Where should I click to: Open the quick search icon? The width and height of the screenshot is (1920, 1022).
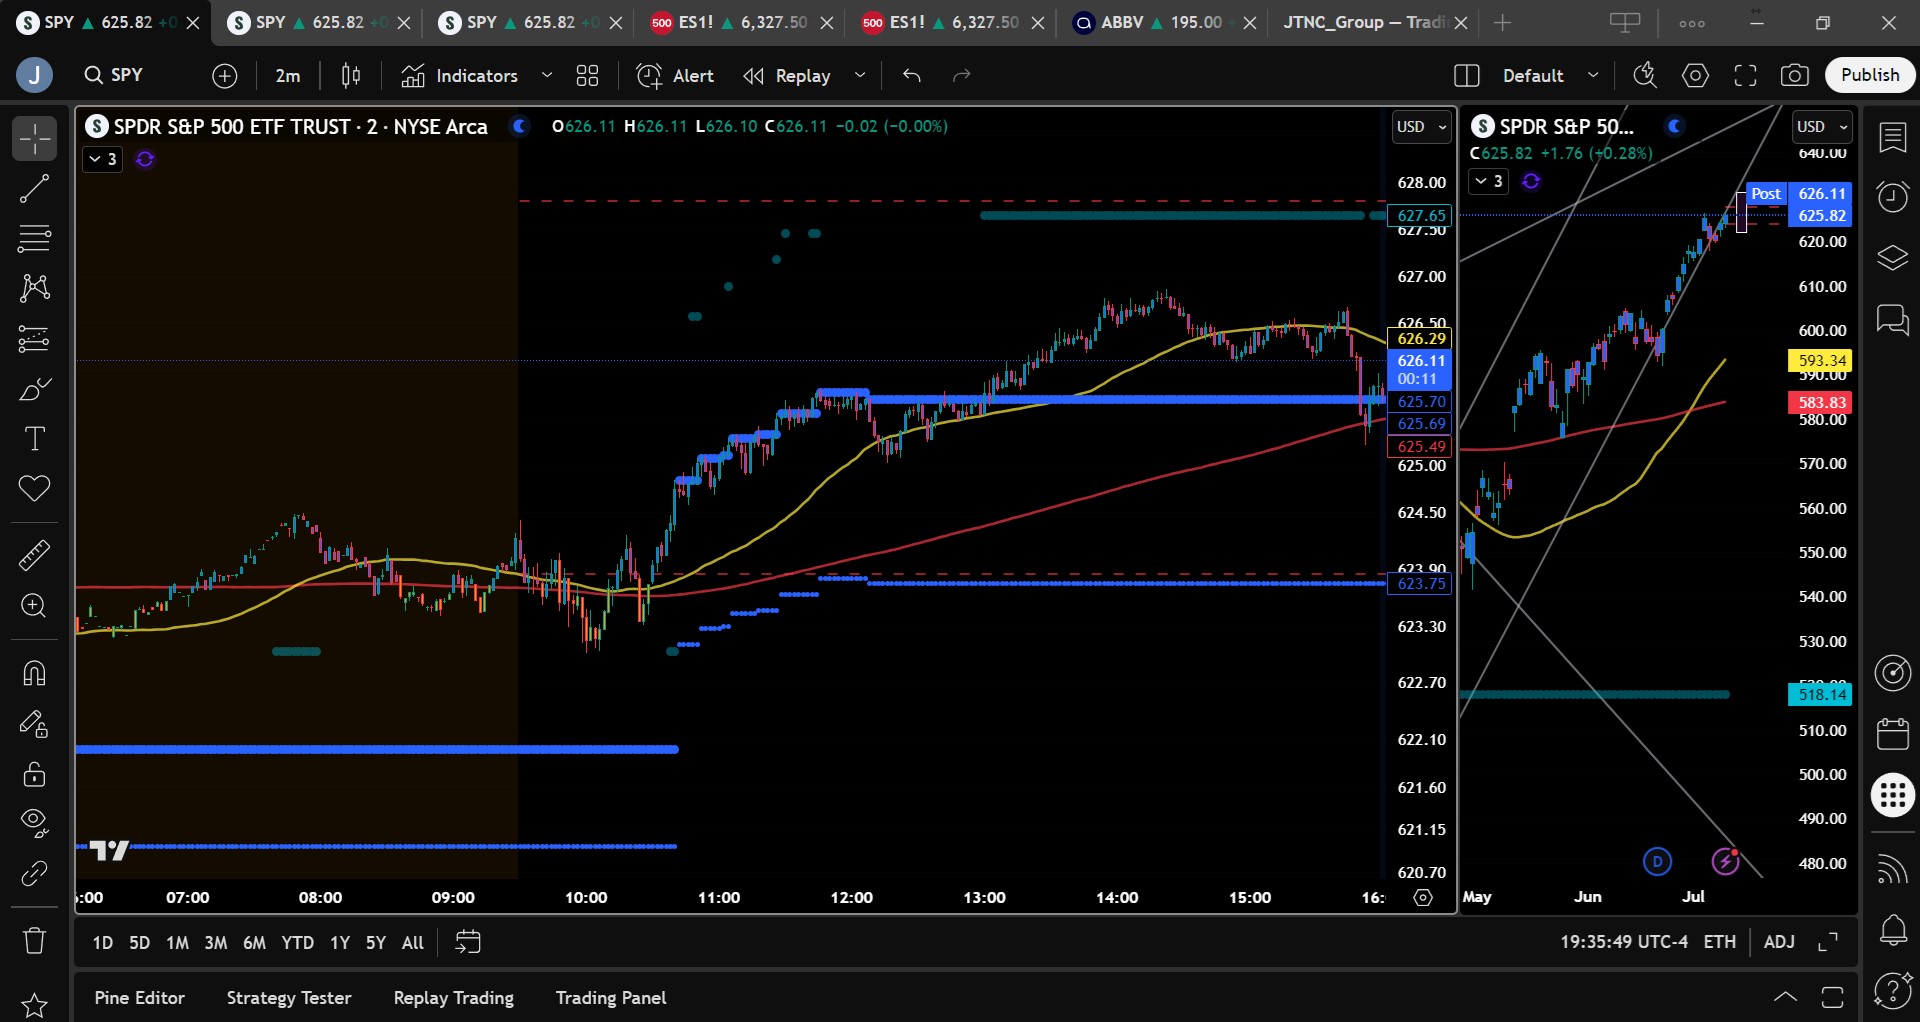[1645, 75]
